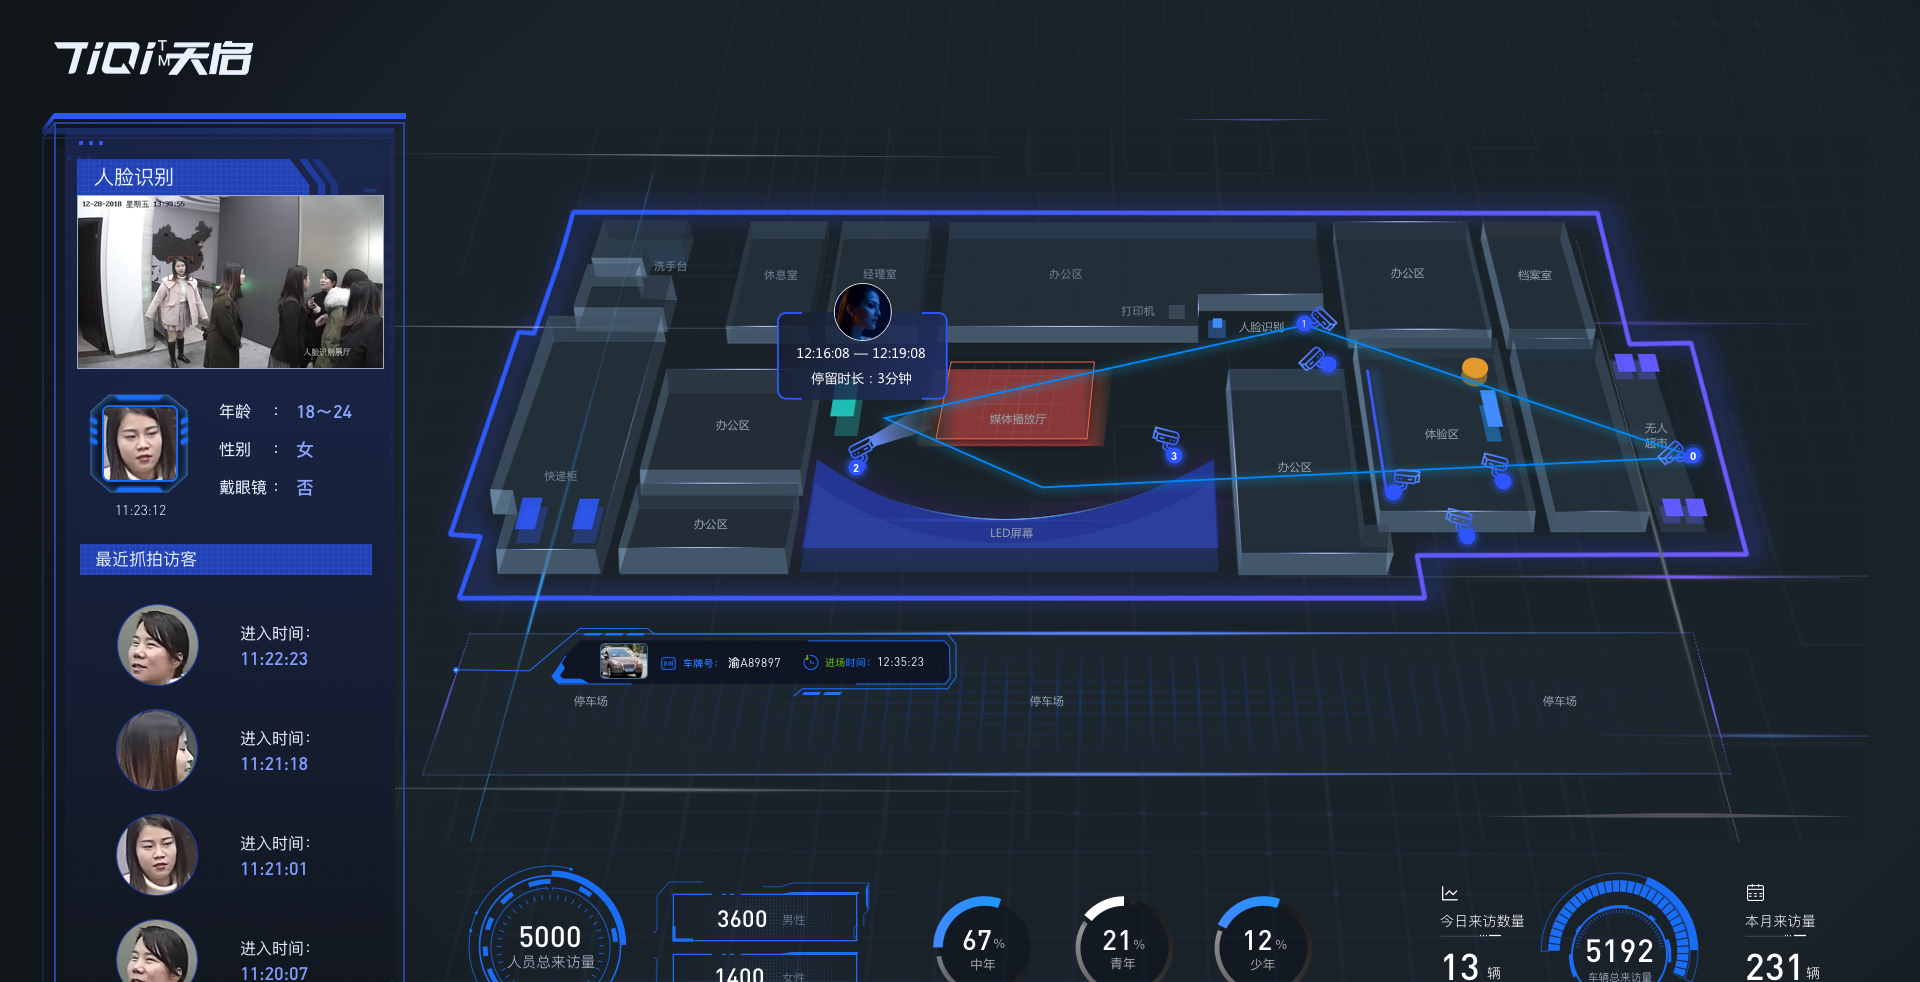Select the 最近抓拍访客 section header
1920x982 pixels.
pos(226,559)
